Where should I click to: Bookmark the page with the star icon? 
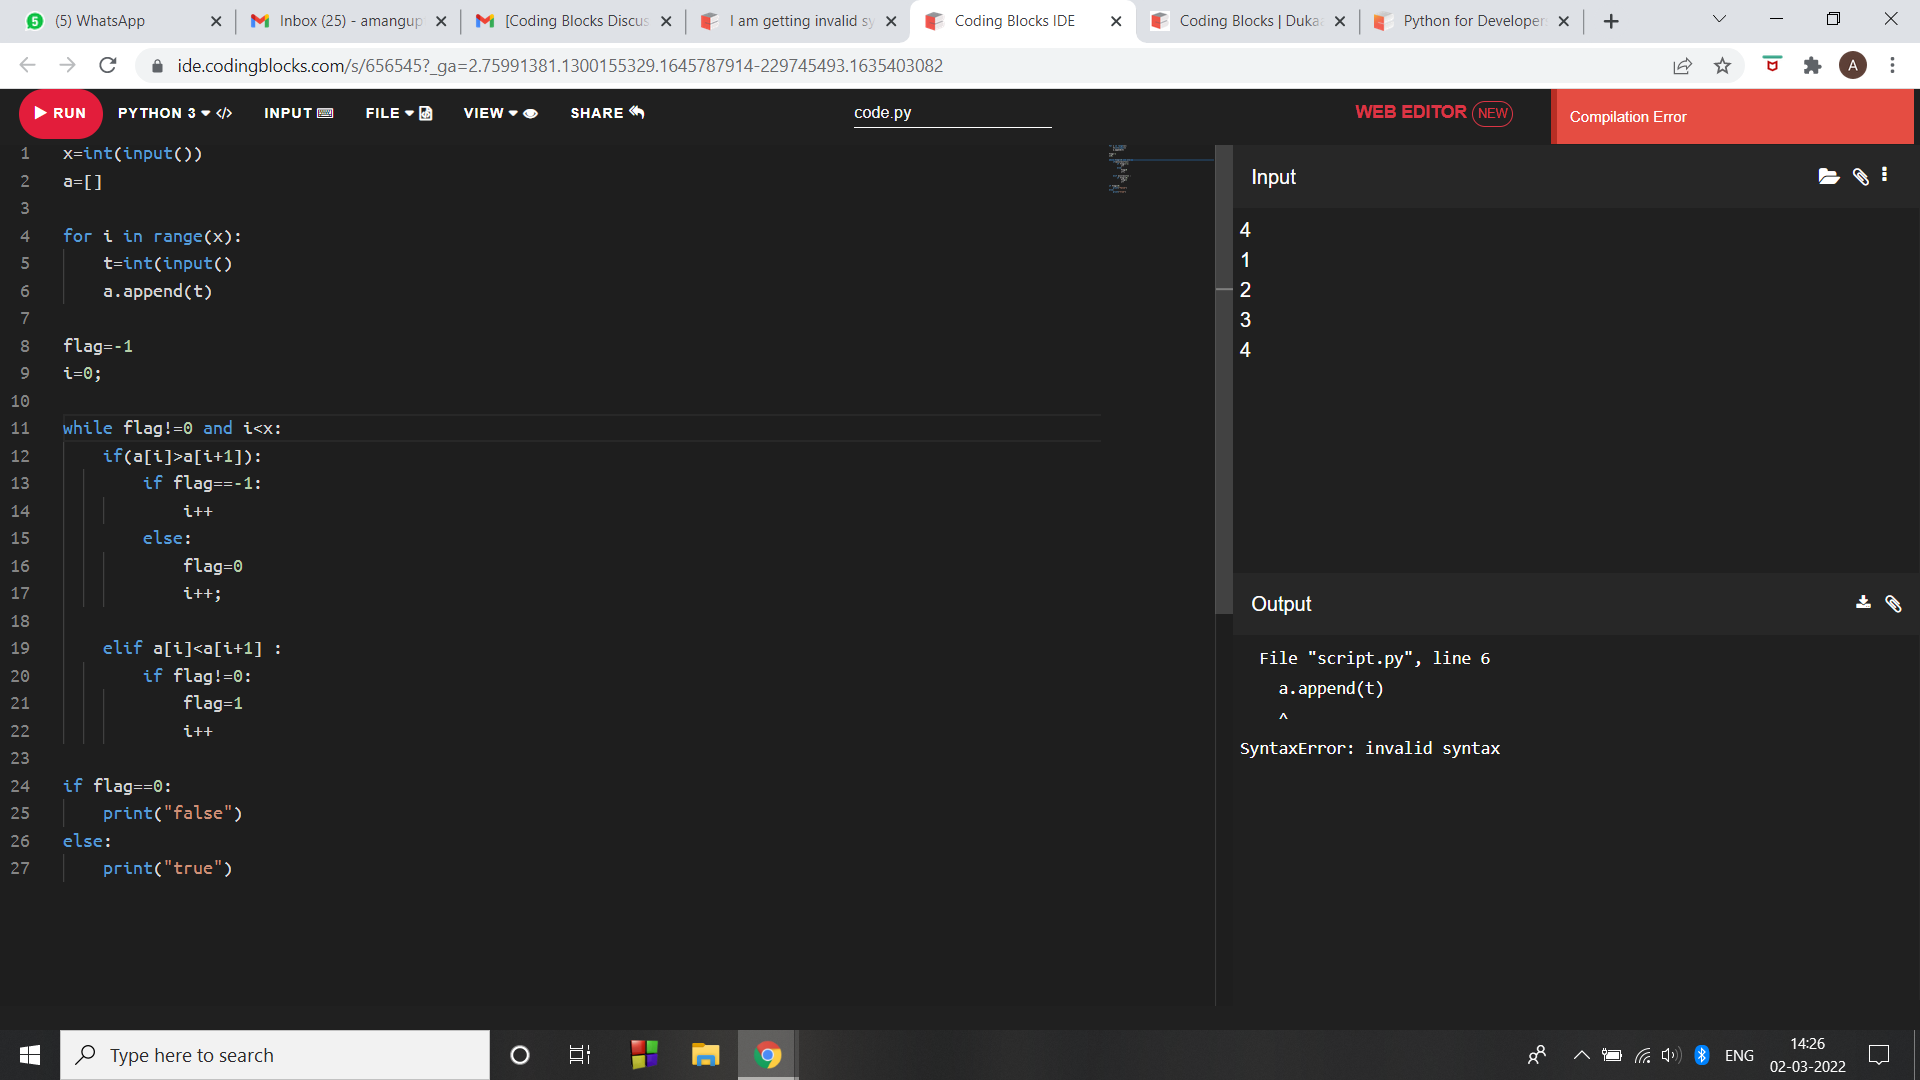1722,66
